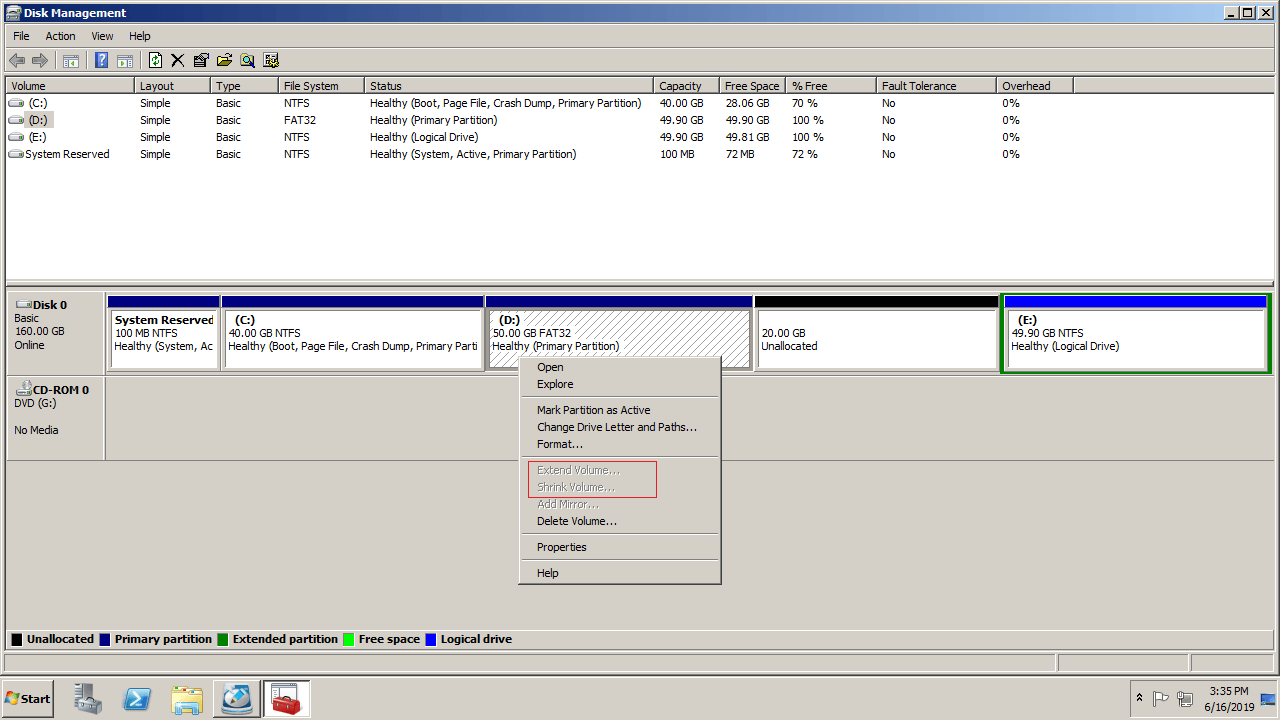Screen dimensions: 1280x720
Task: Open Server Manager from the taskbar
Action: click(x=88, y=699)
